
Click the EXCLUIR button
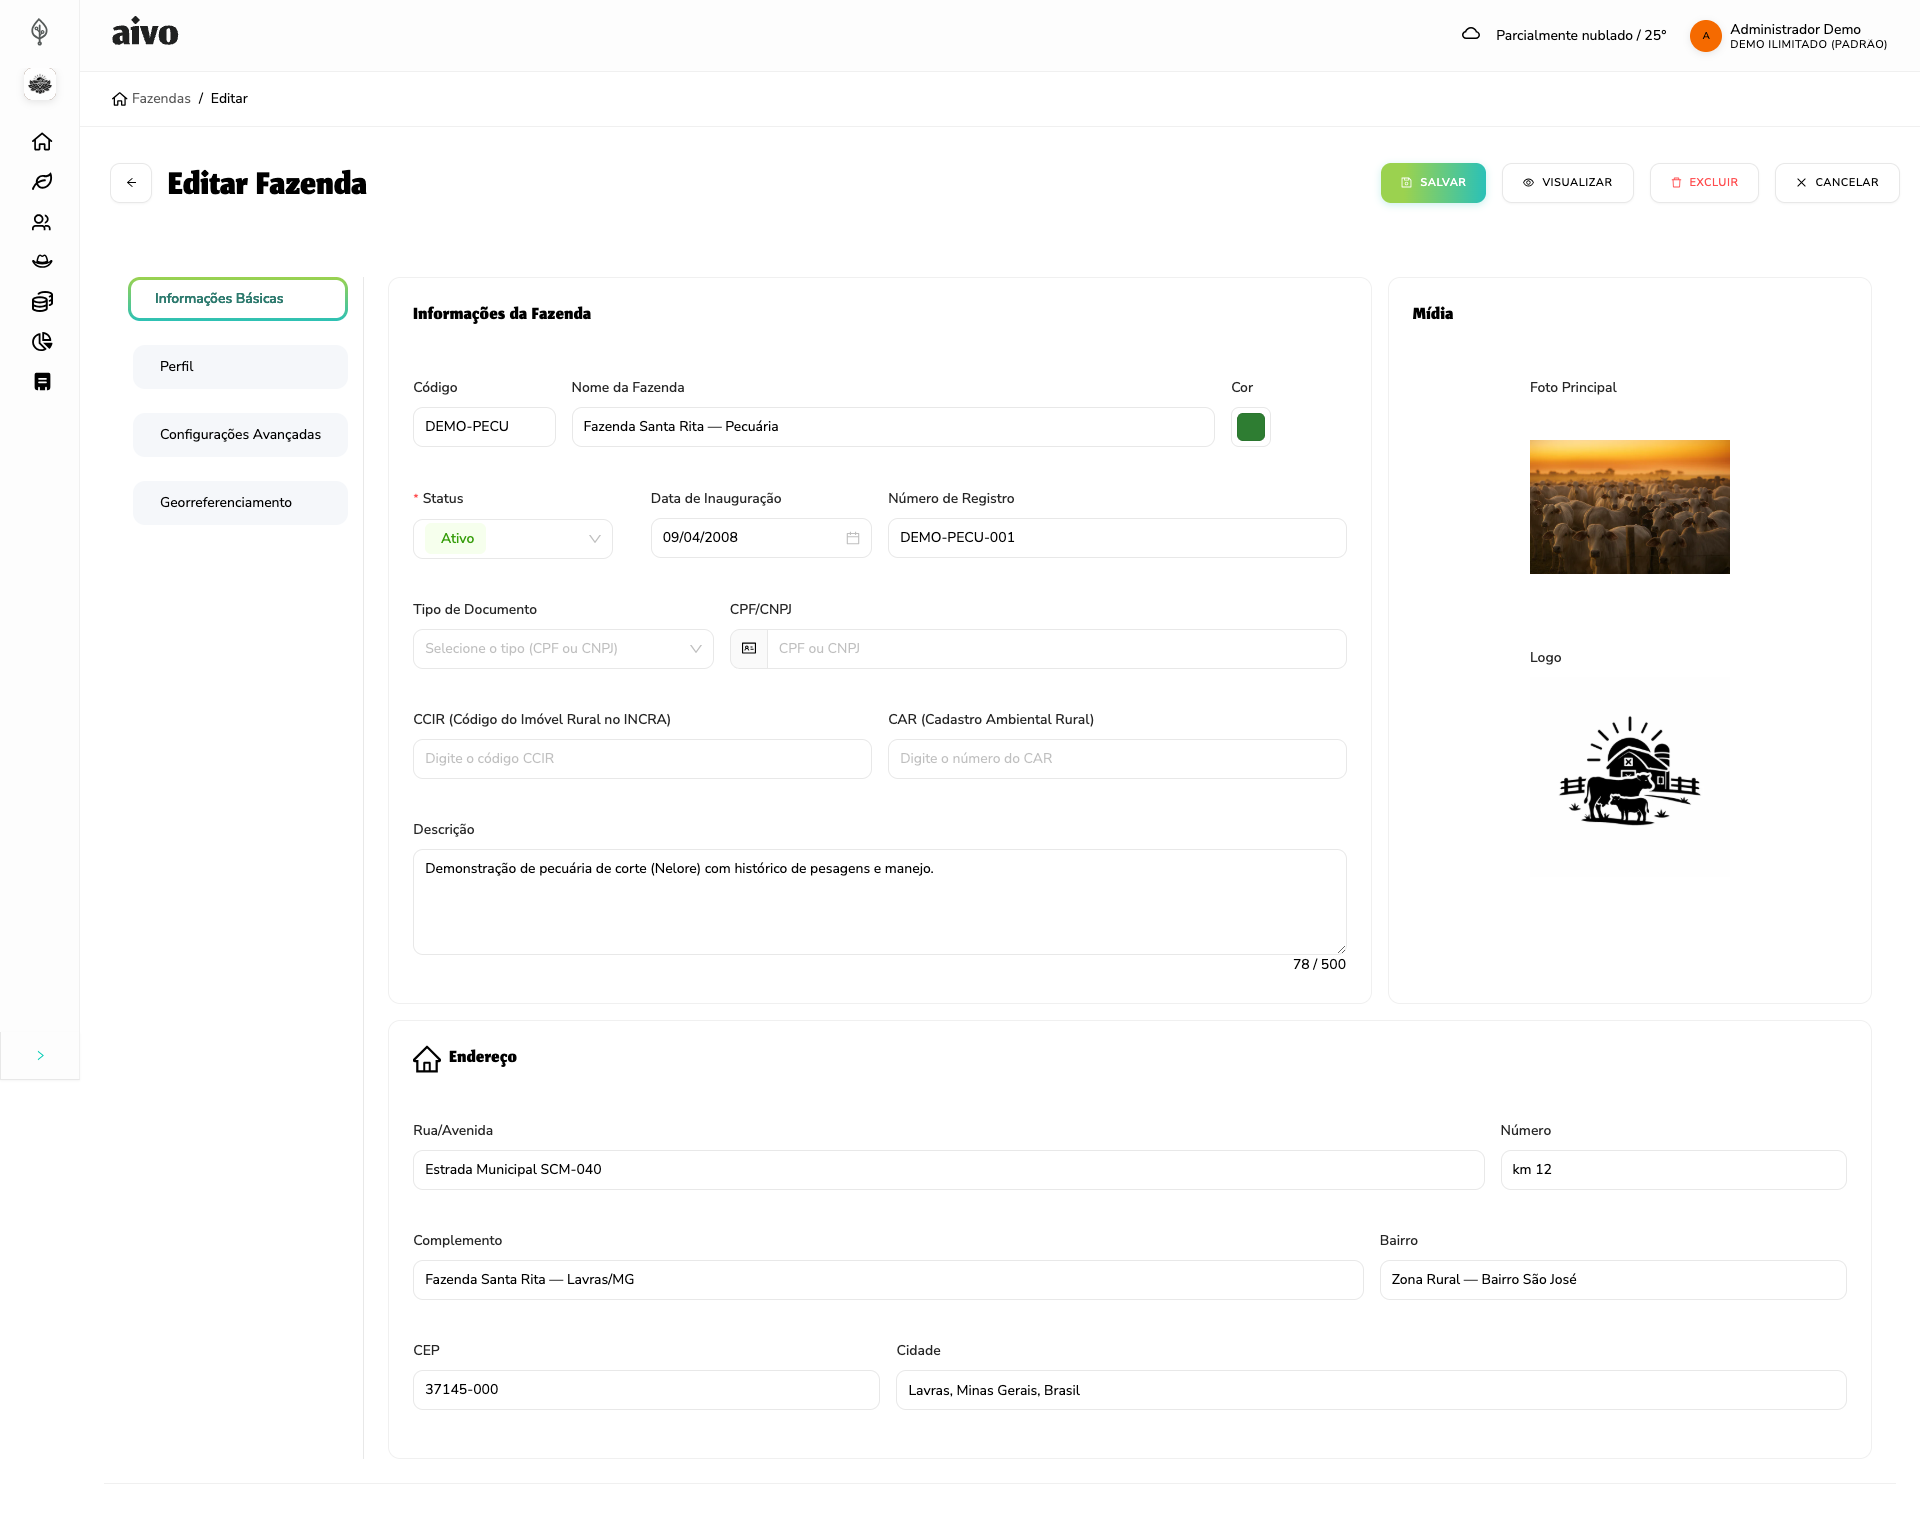point(1704,183)
